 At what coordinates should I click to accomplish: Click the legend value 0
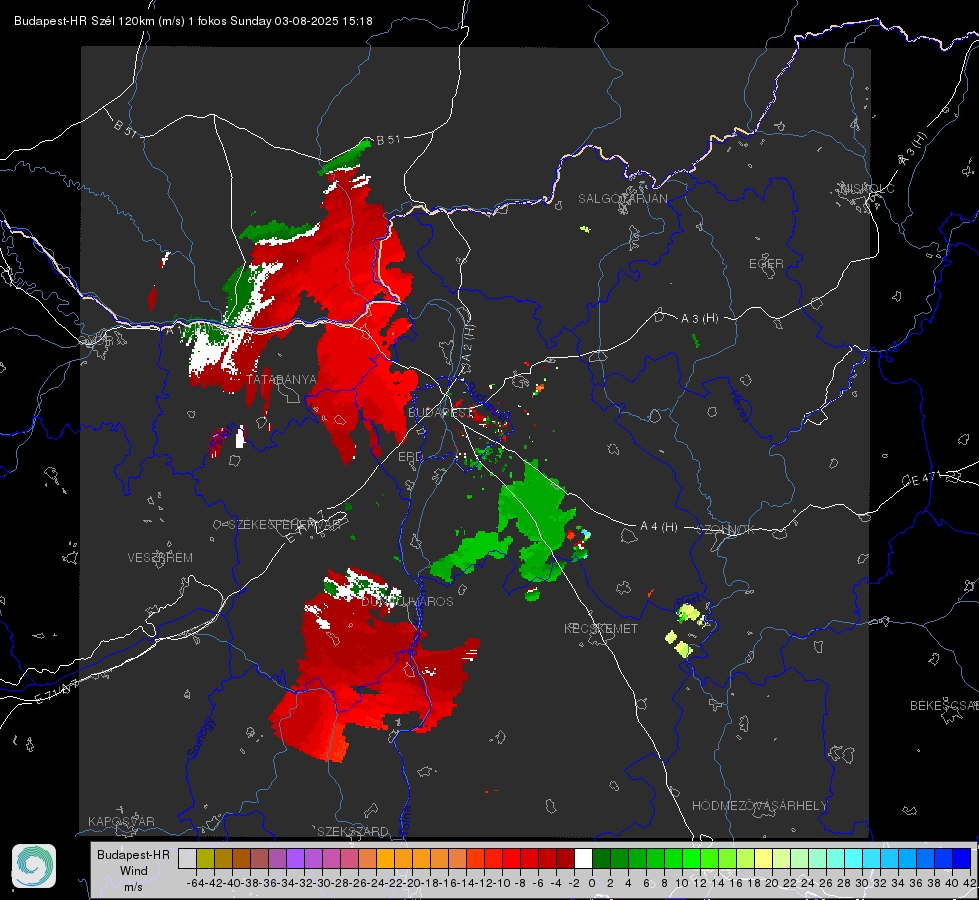[592, 883]
